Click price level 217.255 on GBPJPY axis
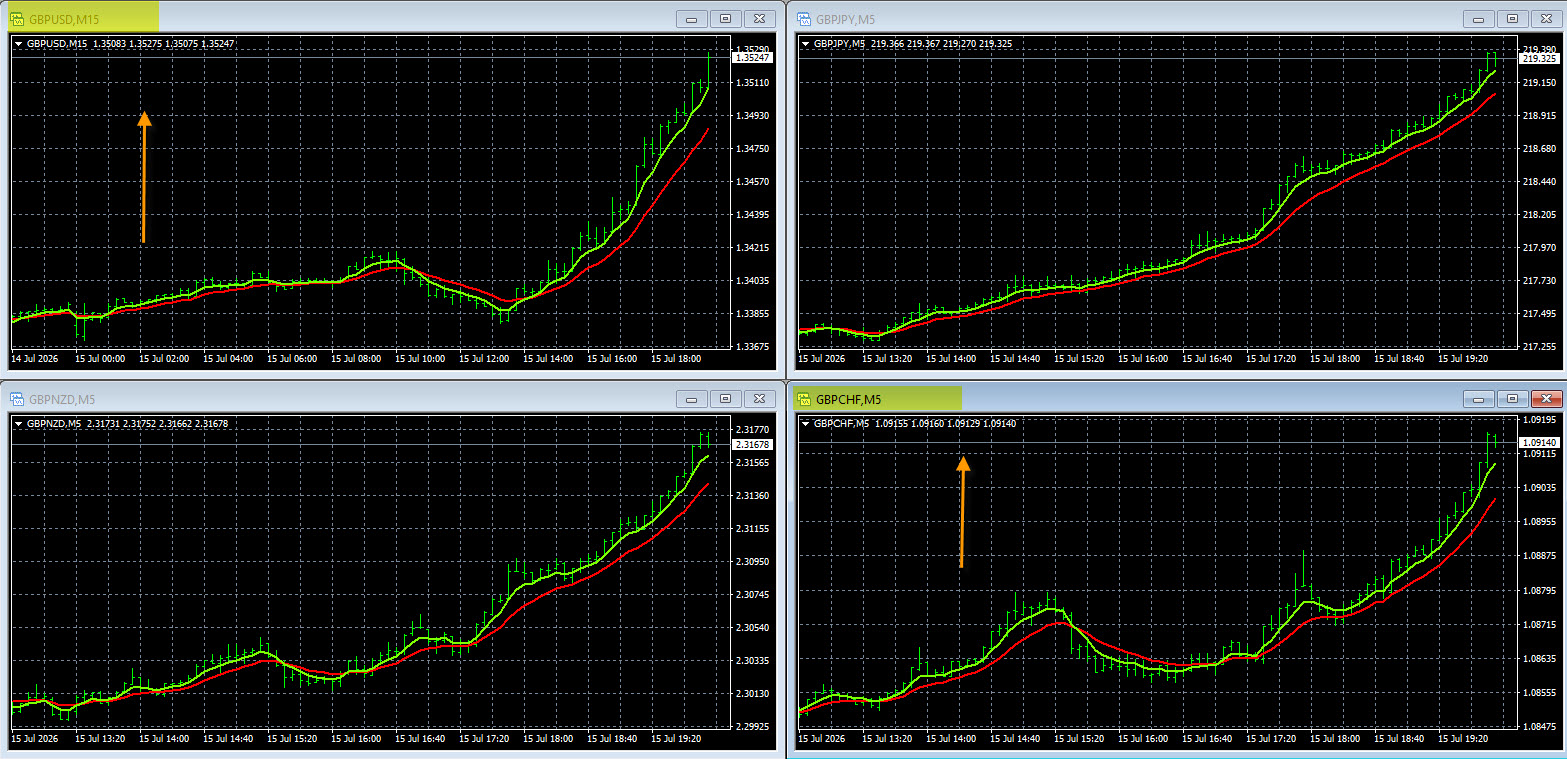1567x759 pixels. [1540, 347]
